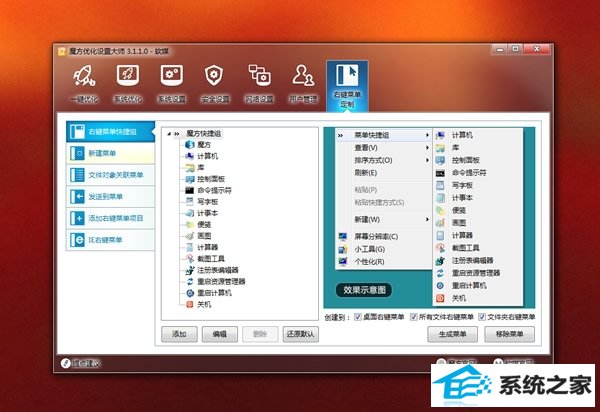The height and width of the screenshot is (412, 600).
Task: Click the 还原默认 button
Action: click(x=301, y=334)
